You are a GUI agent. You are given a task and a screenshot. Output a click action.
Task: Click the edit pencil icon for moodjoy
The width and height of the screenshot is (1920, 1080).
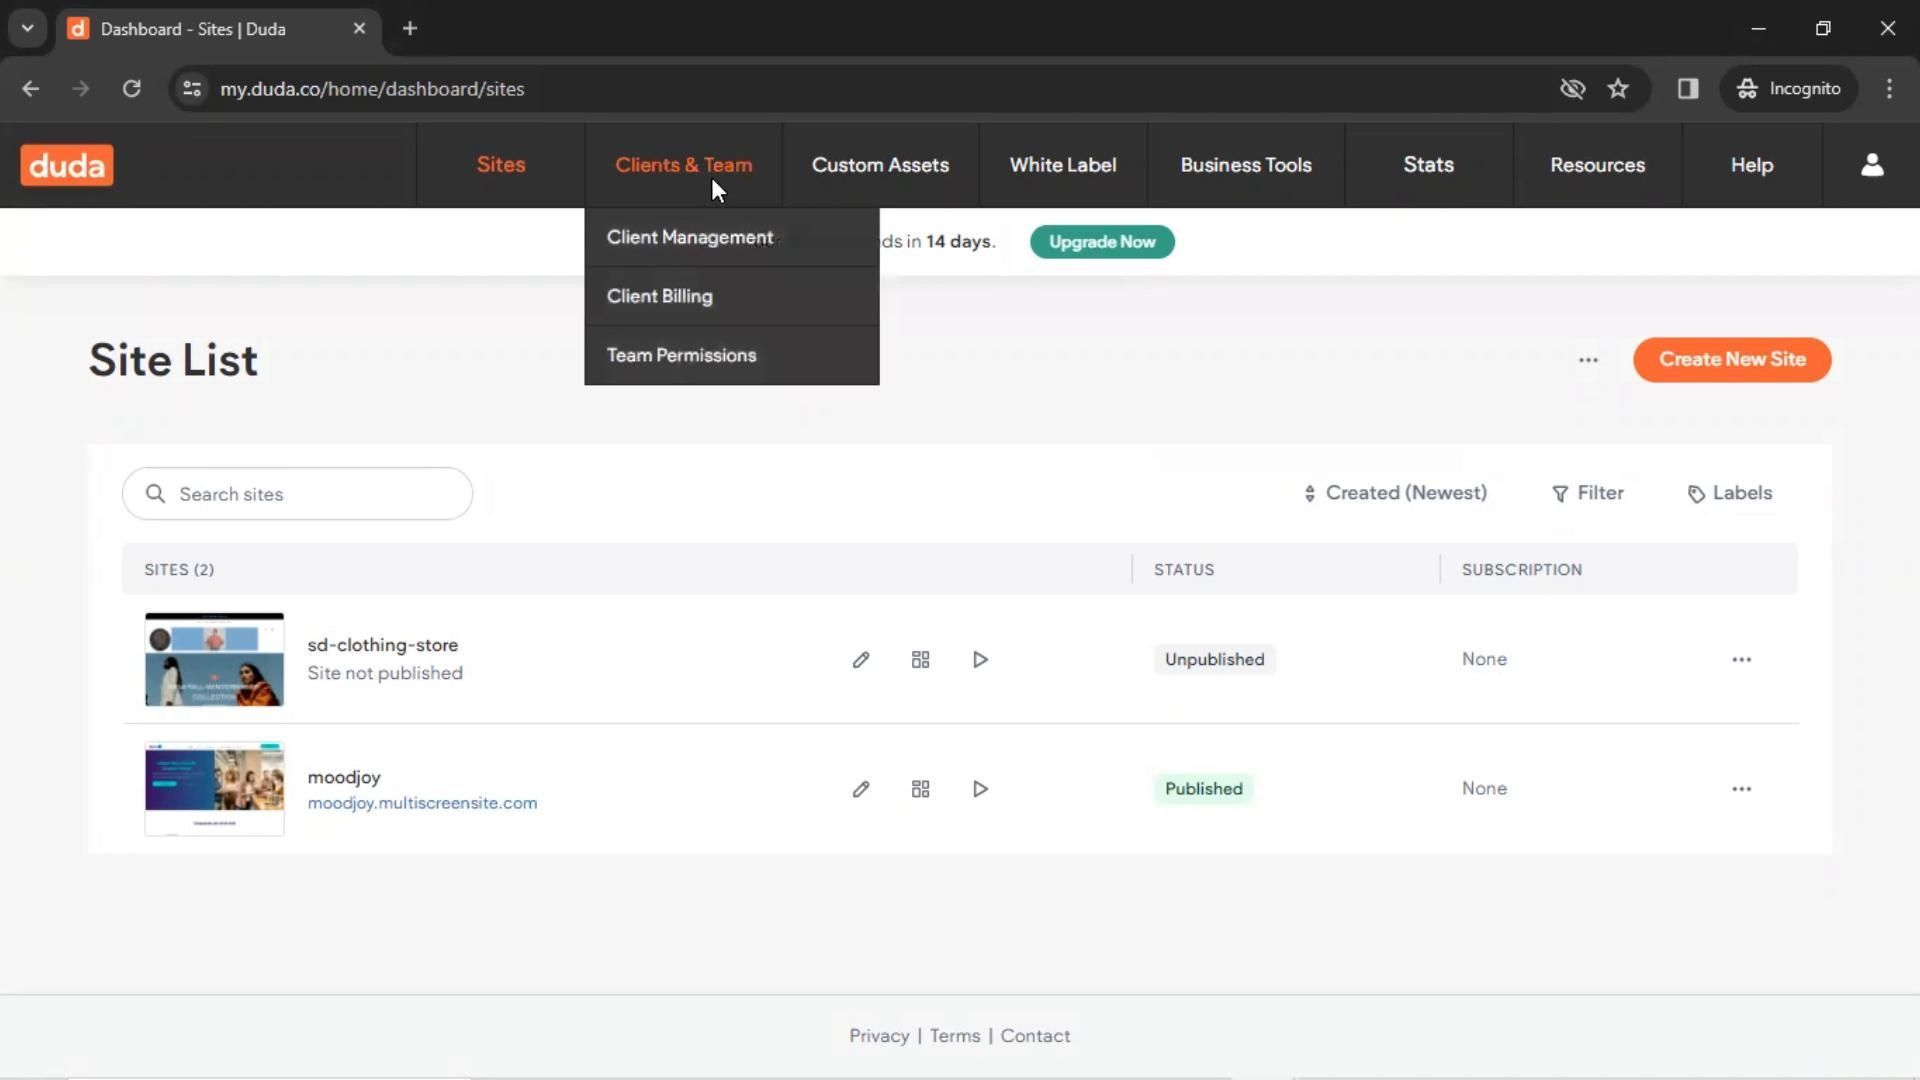coord(860,789)
